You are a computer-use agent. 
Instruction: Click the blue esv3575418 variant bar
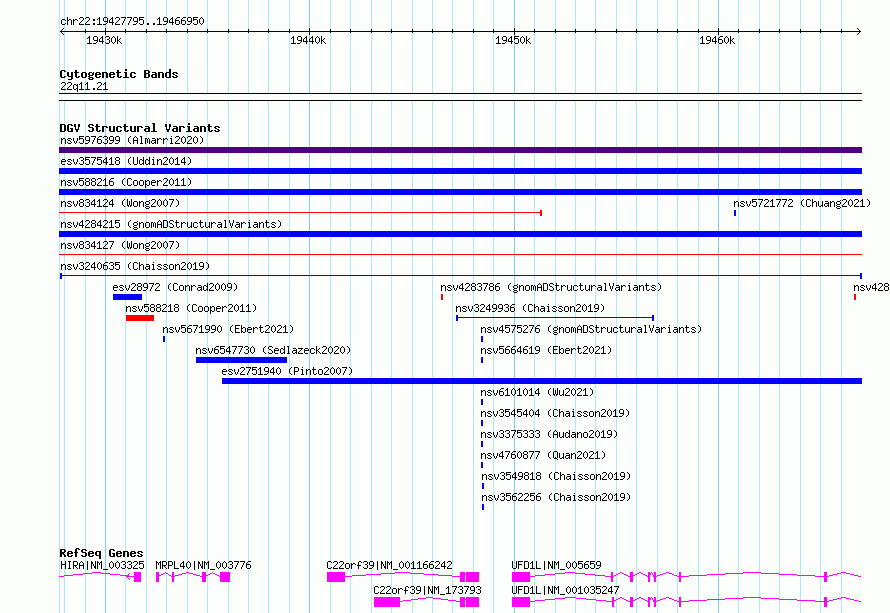point(460,171)
